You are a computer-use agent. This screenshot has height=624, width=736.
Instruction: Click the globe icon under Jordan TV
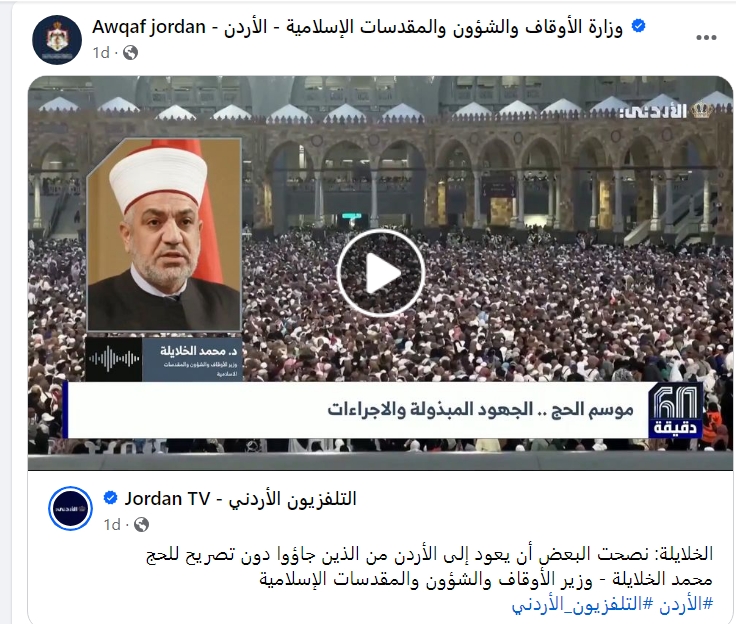(x=141, y=524)
